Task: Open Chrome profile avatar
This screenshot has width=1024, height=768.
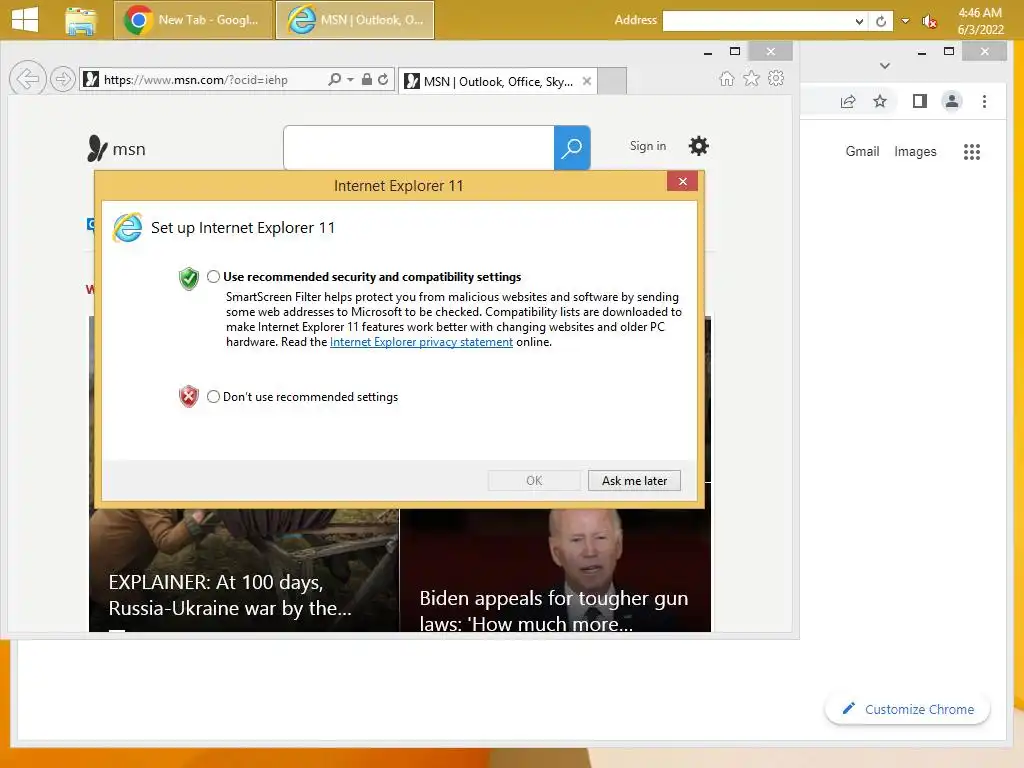Action: coord(952,101)
